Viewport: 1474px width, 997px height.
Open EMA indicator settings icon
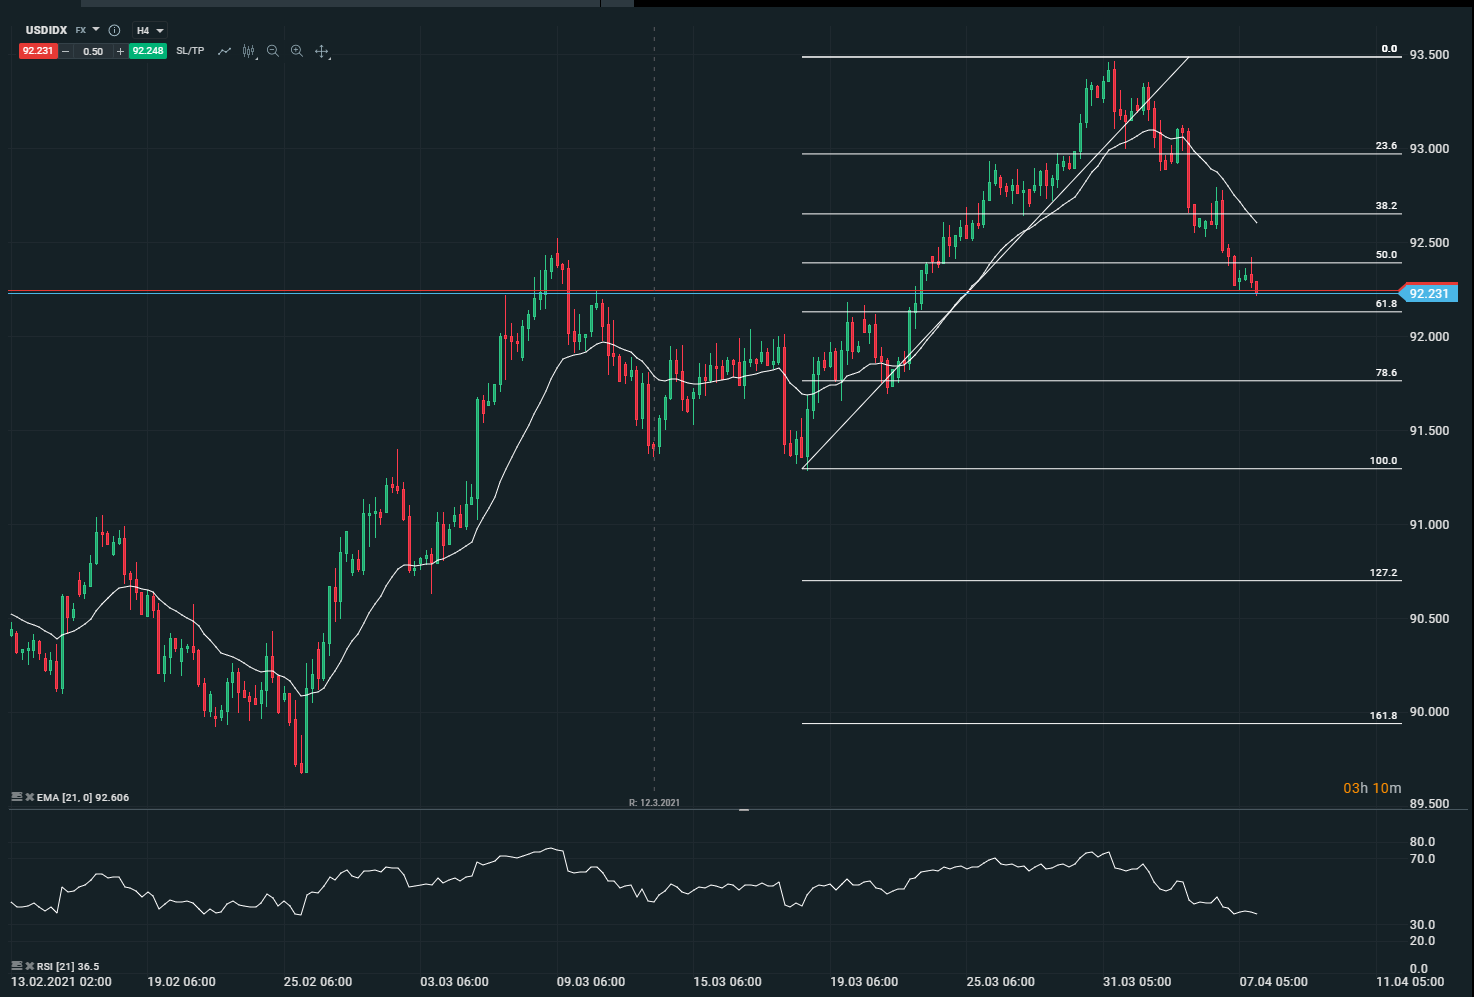click(17, 797)
